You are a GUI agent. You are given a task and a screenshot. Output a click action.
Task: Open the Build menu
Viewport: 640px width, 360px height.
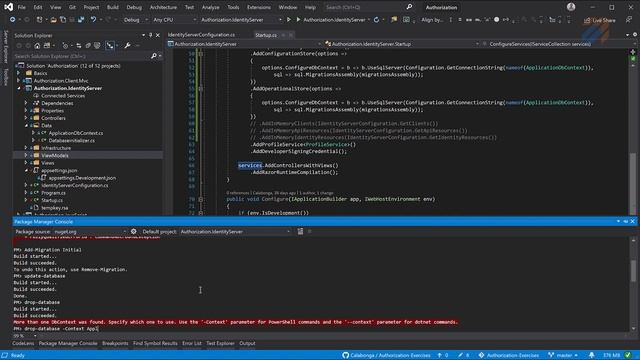click(113, 7)
